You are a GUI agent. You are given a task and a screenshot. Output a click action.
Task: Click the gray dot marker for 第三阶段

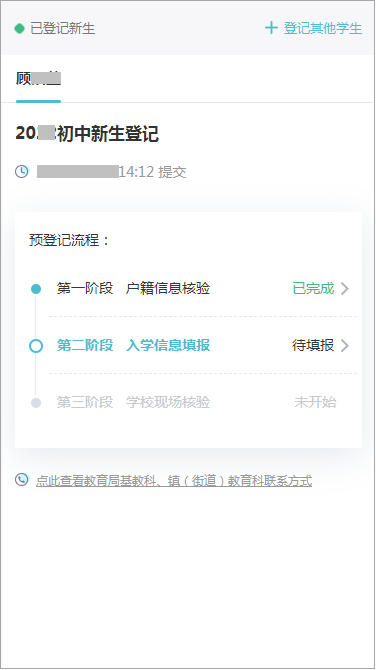click(36, 403)
